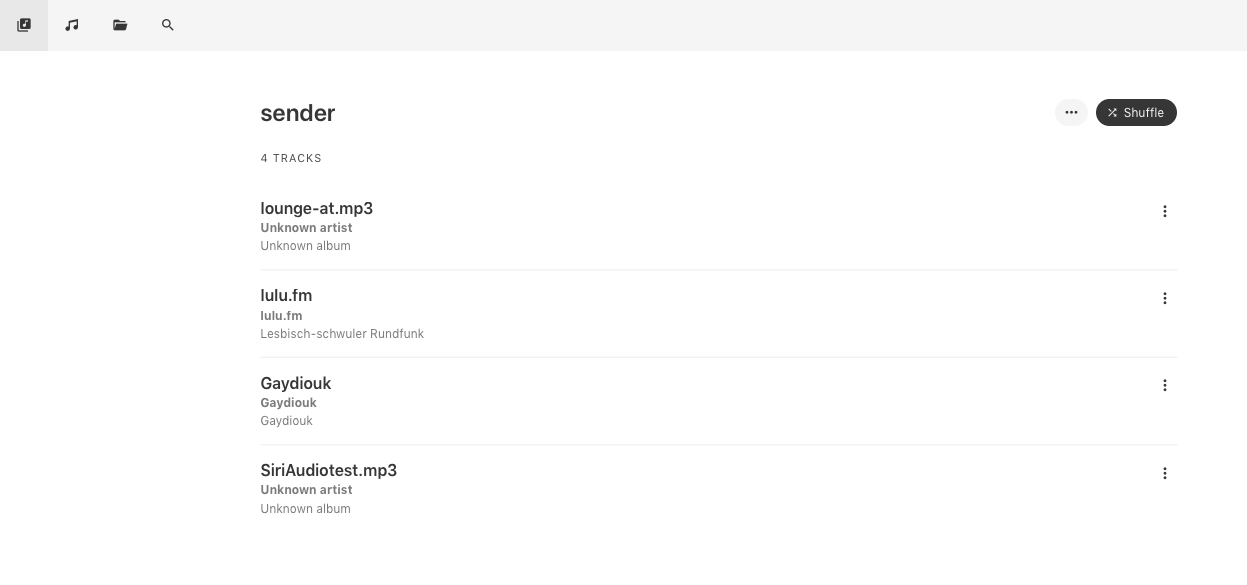Click Unknown album under SiriAudiotest.mp3
This screenshot has width=1247, height=585.
[x=305, y=509]
